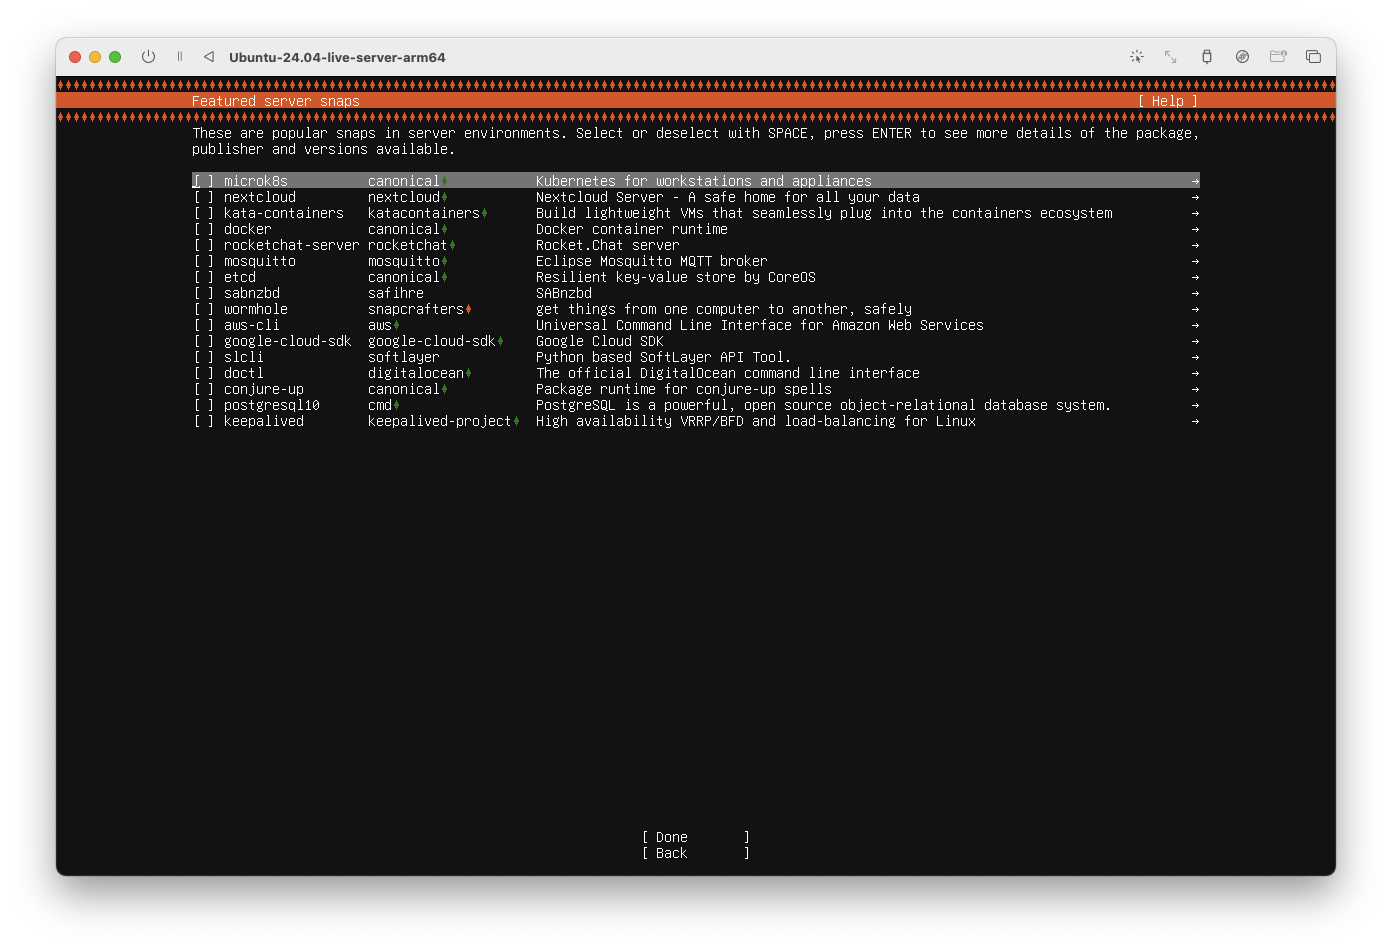Toggle the doctl checkbox

(x=204, y=373)
